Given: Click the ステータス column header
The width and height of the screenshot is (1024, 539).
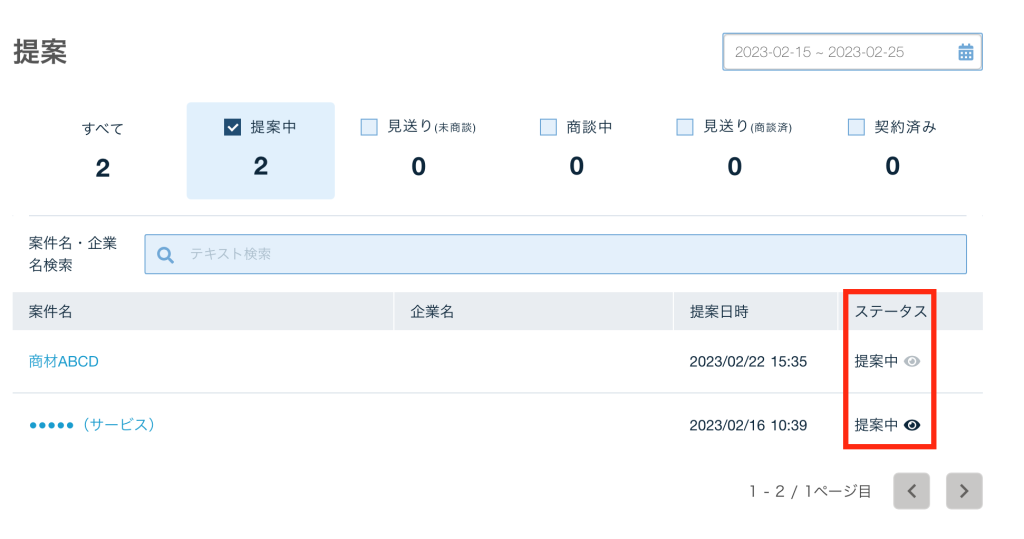Looking at the screenshot, I should pos(890,312).
